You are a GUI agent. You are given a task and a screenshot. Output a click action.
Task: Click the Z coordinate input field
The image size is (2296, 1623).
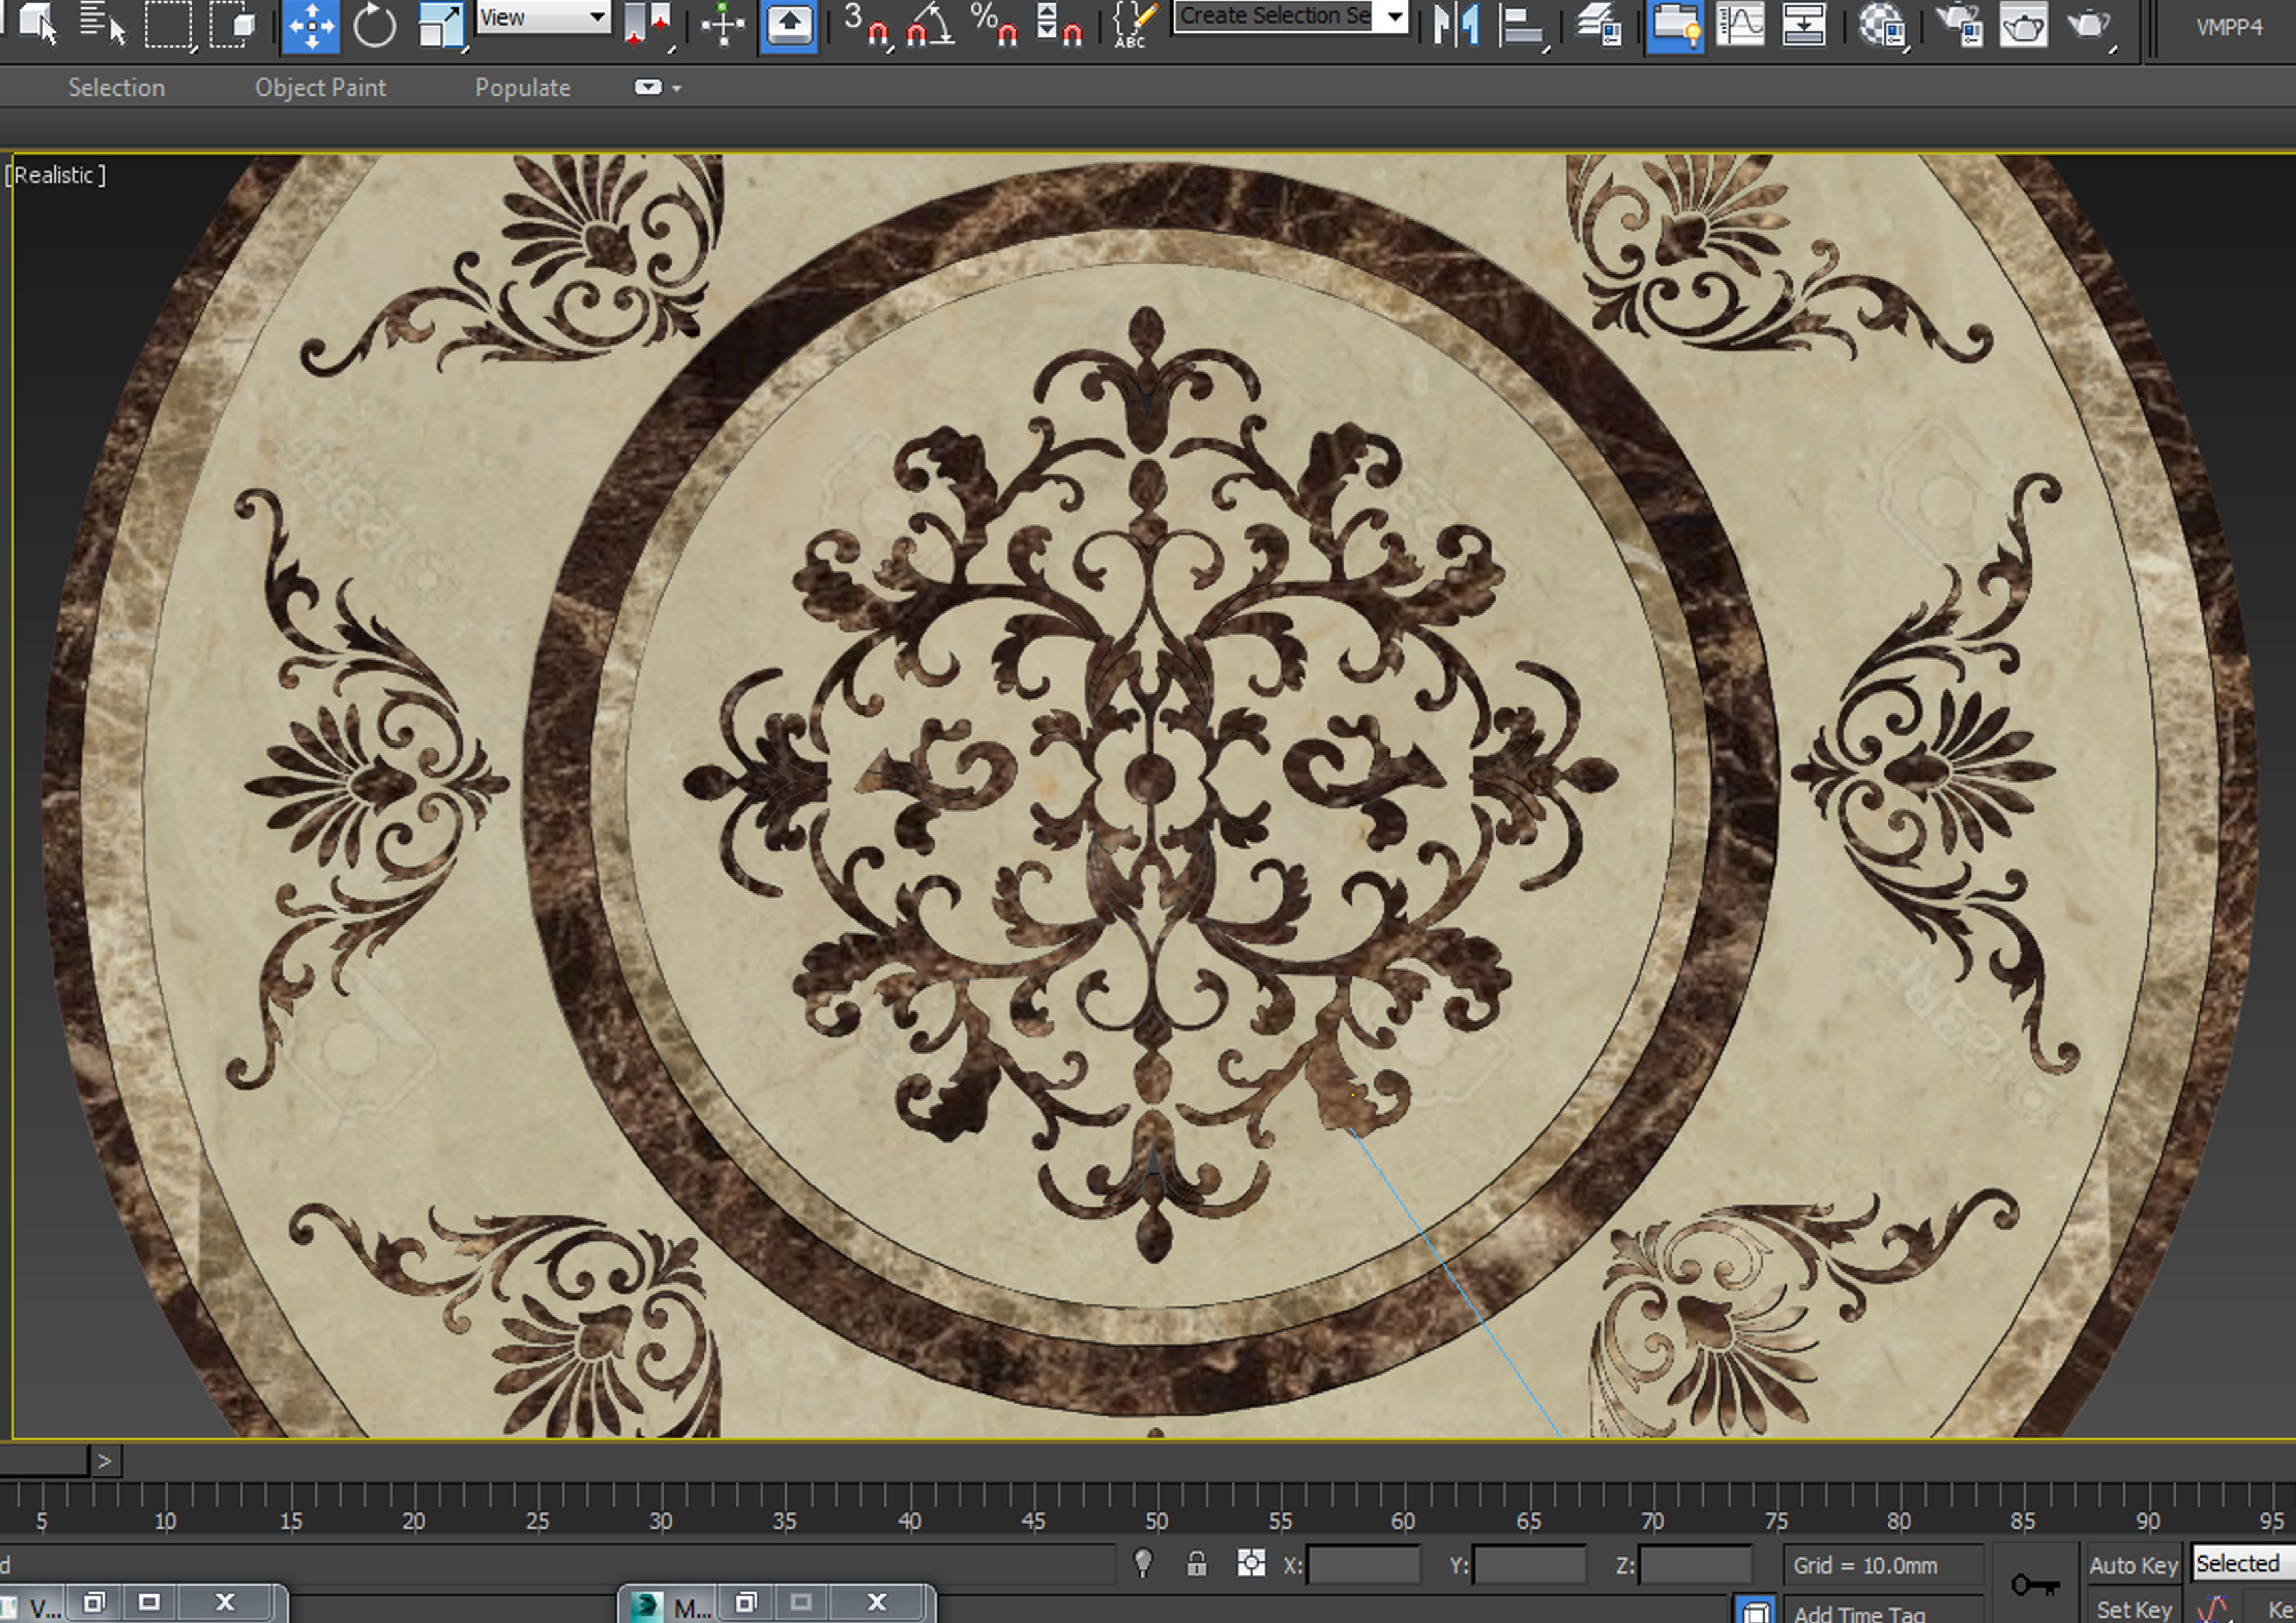(x=1696, y=1565)
